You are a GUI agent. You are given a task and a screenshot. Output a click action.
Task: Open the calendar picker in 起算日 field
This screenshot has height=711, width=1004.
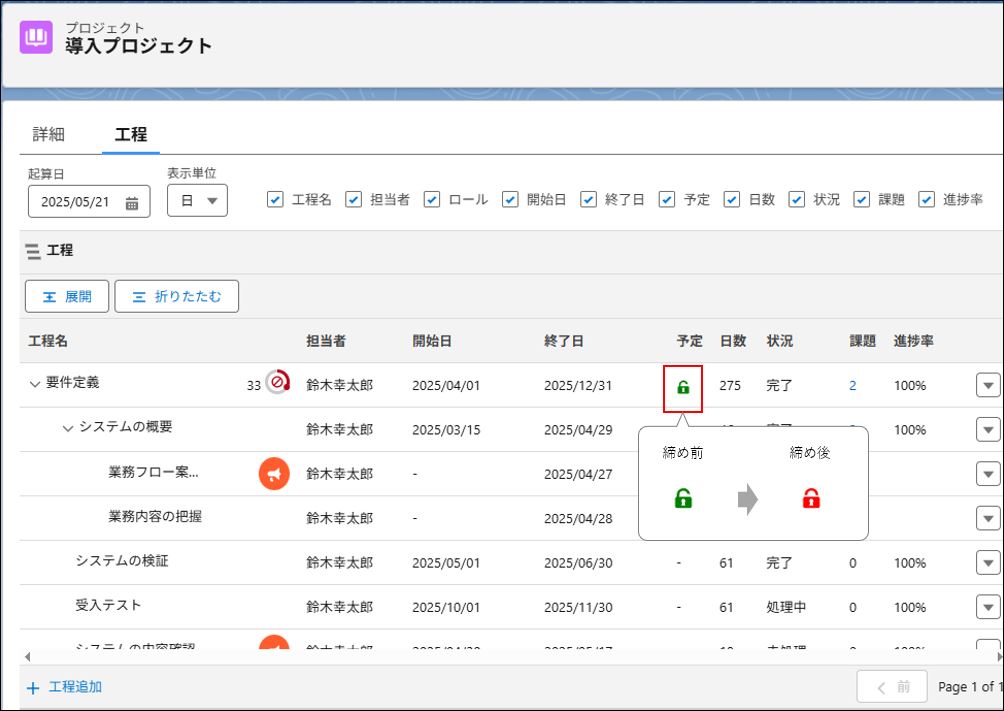click(132, 202)
